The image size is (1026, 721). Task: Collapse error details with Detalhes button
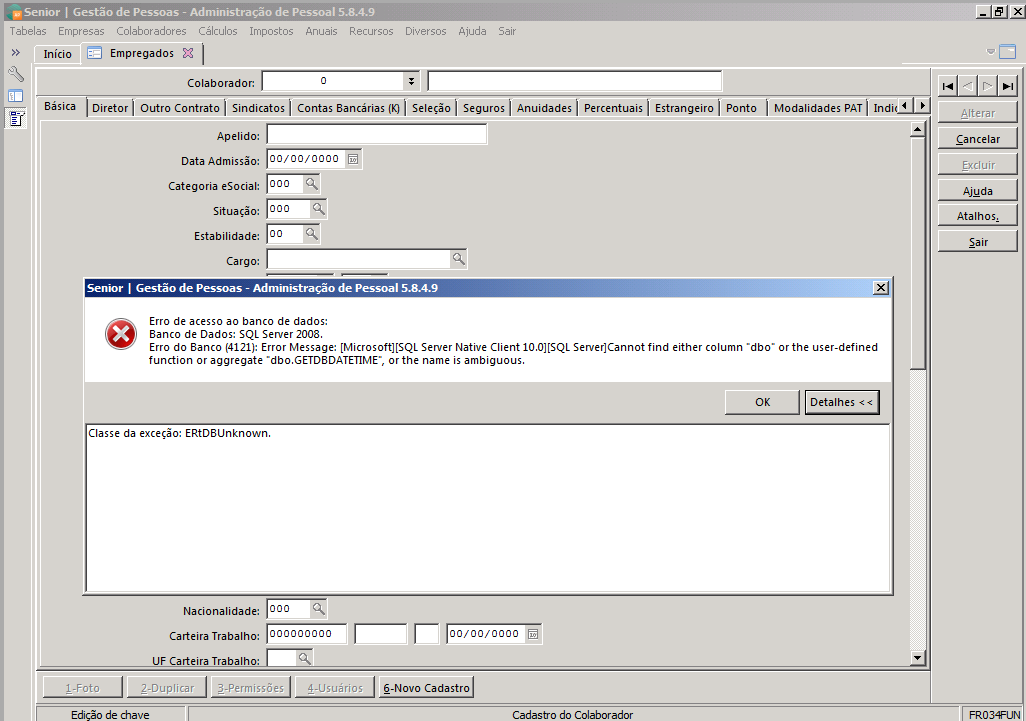[x=841, y=402]
